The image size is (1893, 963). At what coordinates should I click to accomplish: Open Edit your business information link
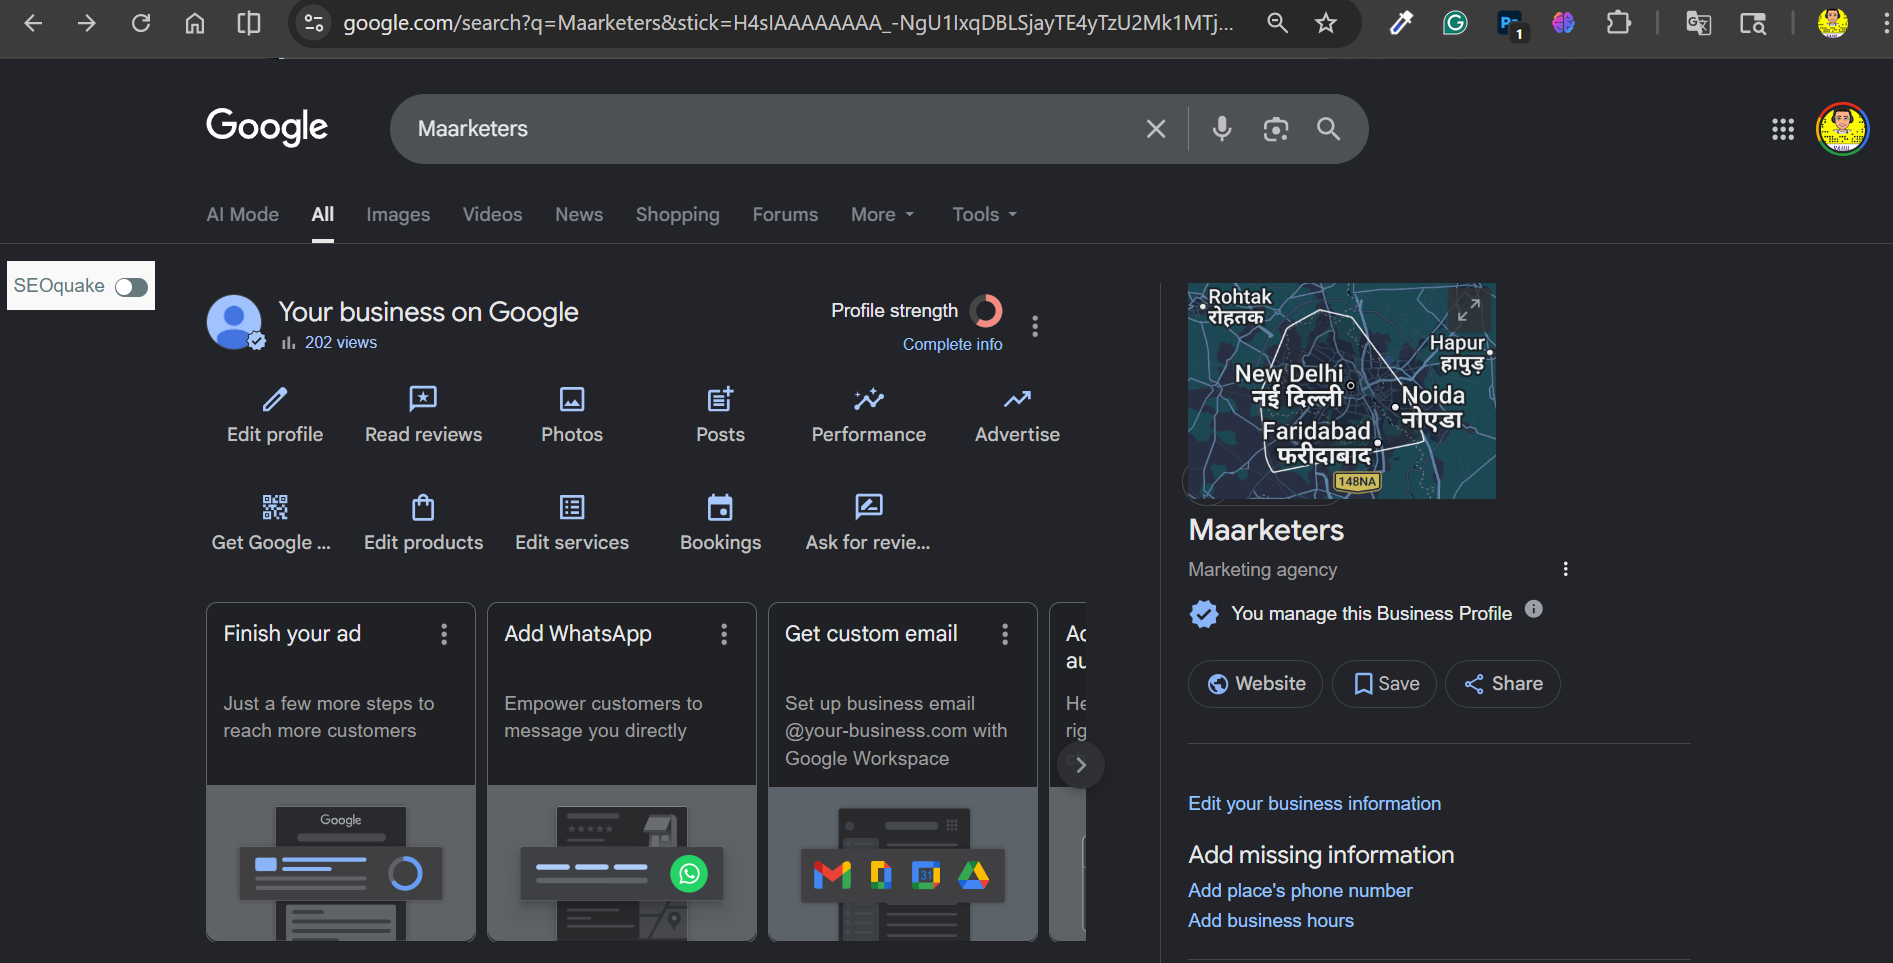(1313, 803)
